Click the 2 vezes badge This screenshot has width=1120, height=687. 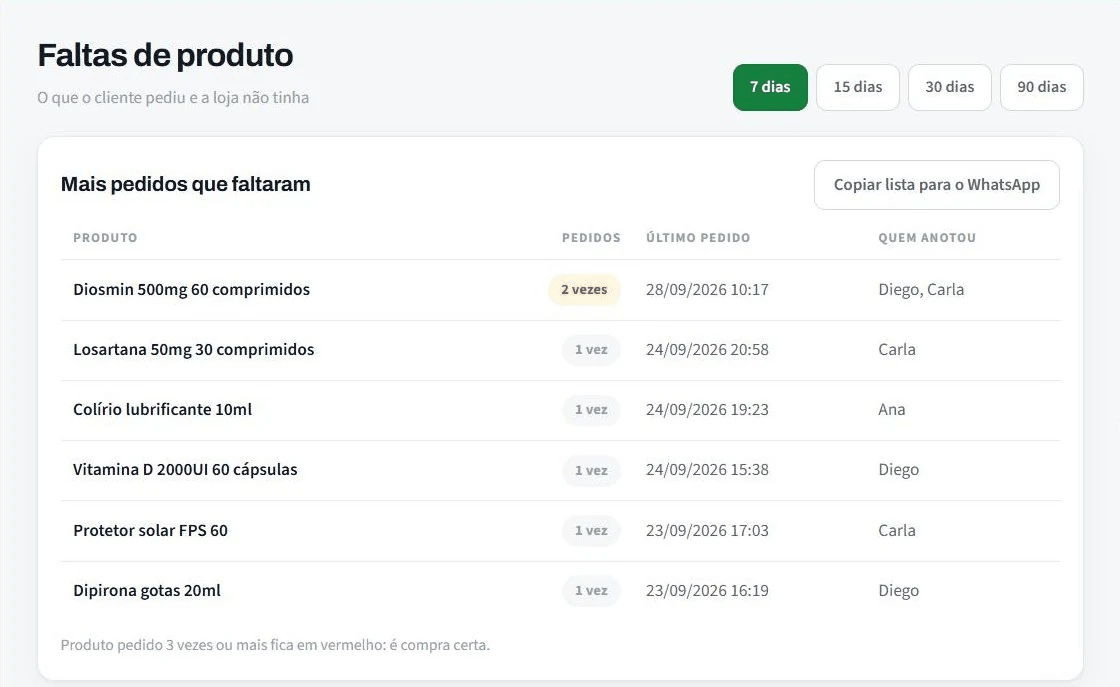click(x=584, y=290)
